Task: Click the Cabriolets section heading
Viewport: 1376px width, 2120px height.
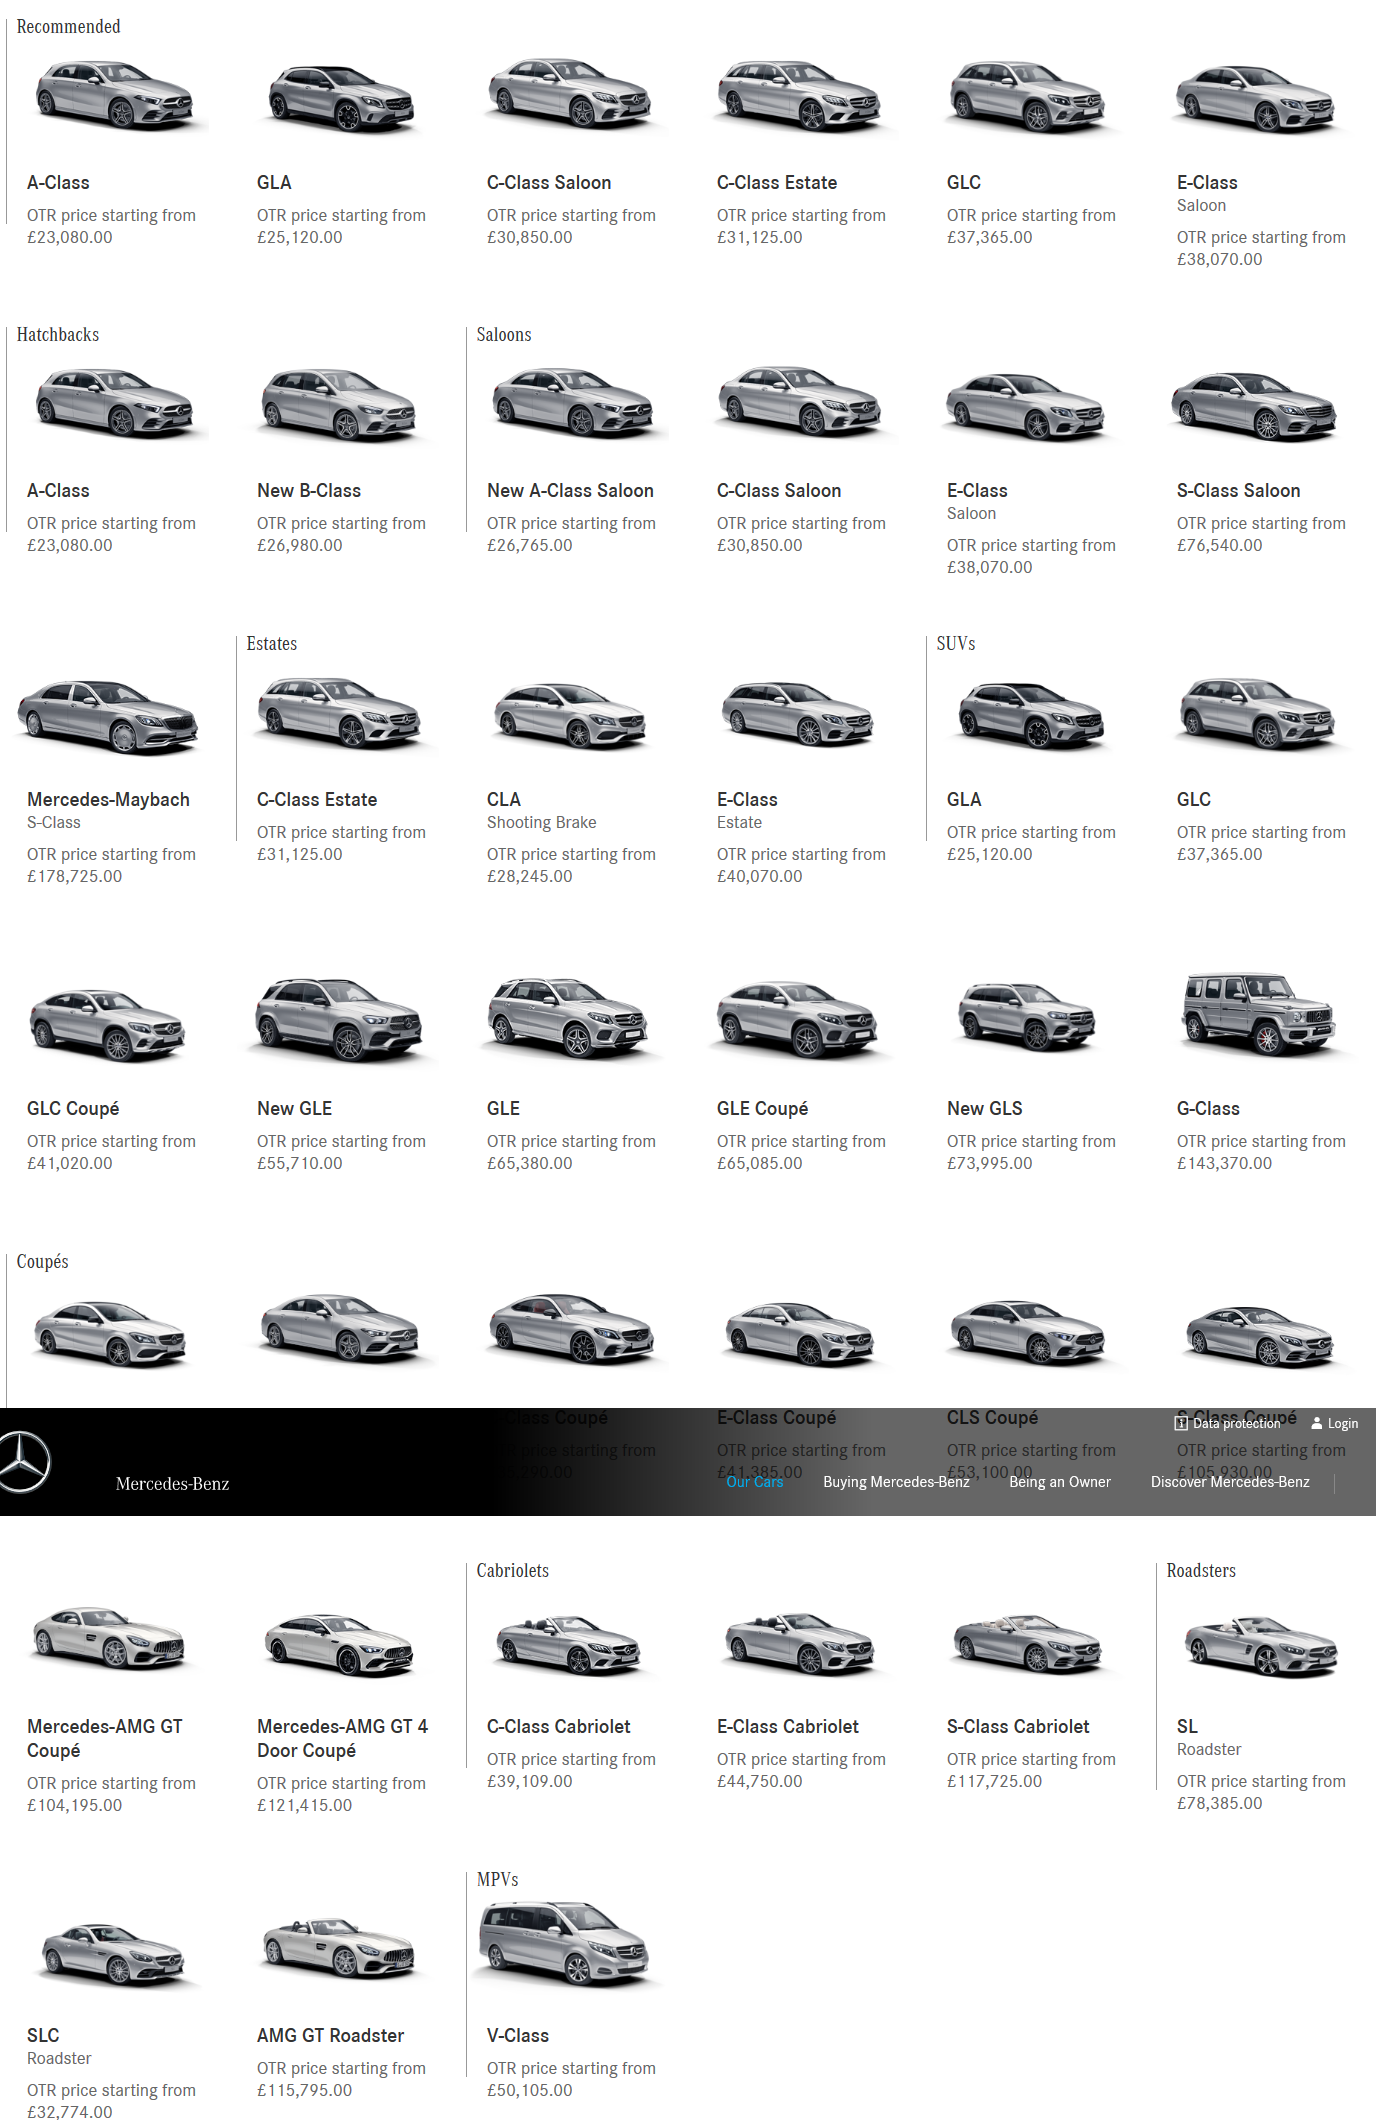Action: point(512,1571)
